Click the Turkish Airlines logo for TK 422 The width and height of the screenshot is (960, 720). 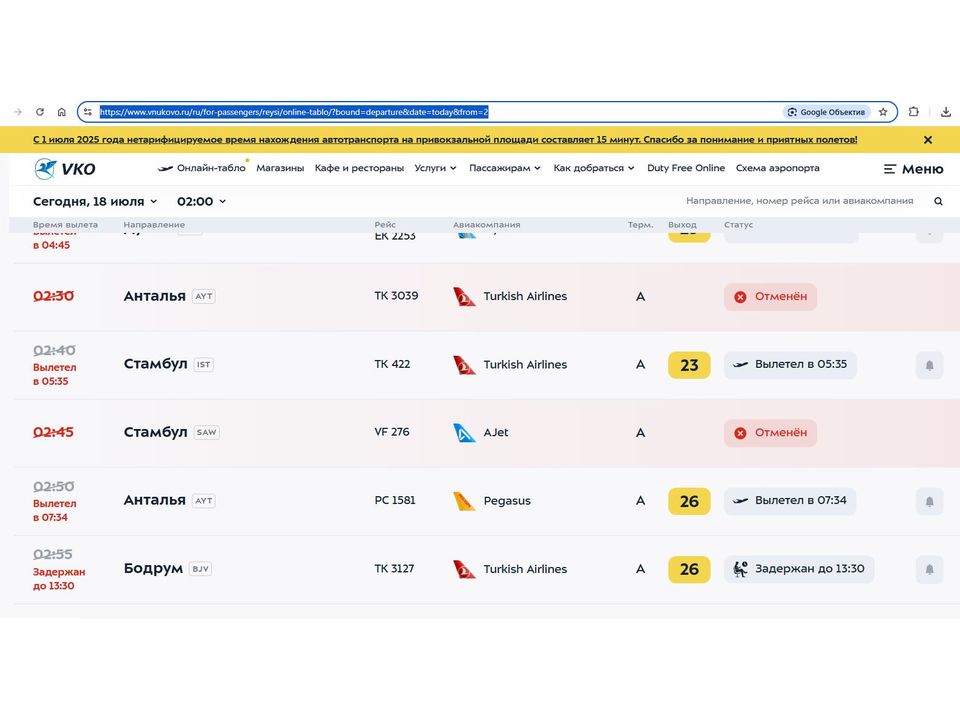(464, 365)
